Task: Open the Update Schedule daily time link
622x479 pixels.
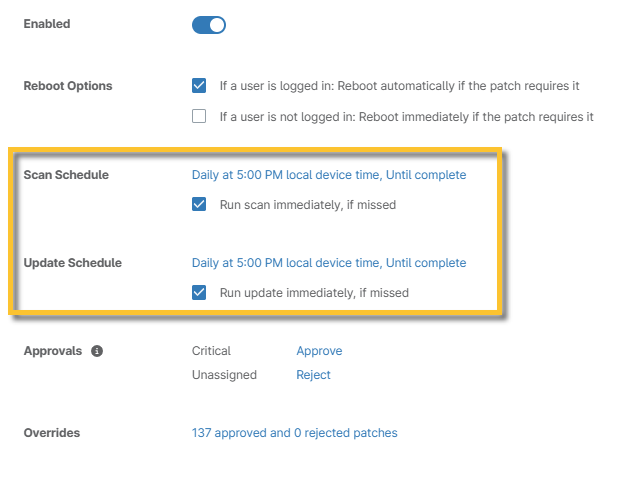Action: [x=328, y=263]
